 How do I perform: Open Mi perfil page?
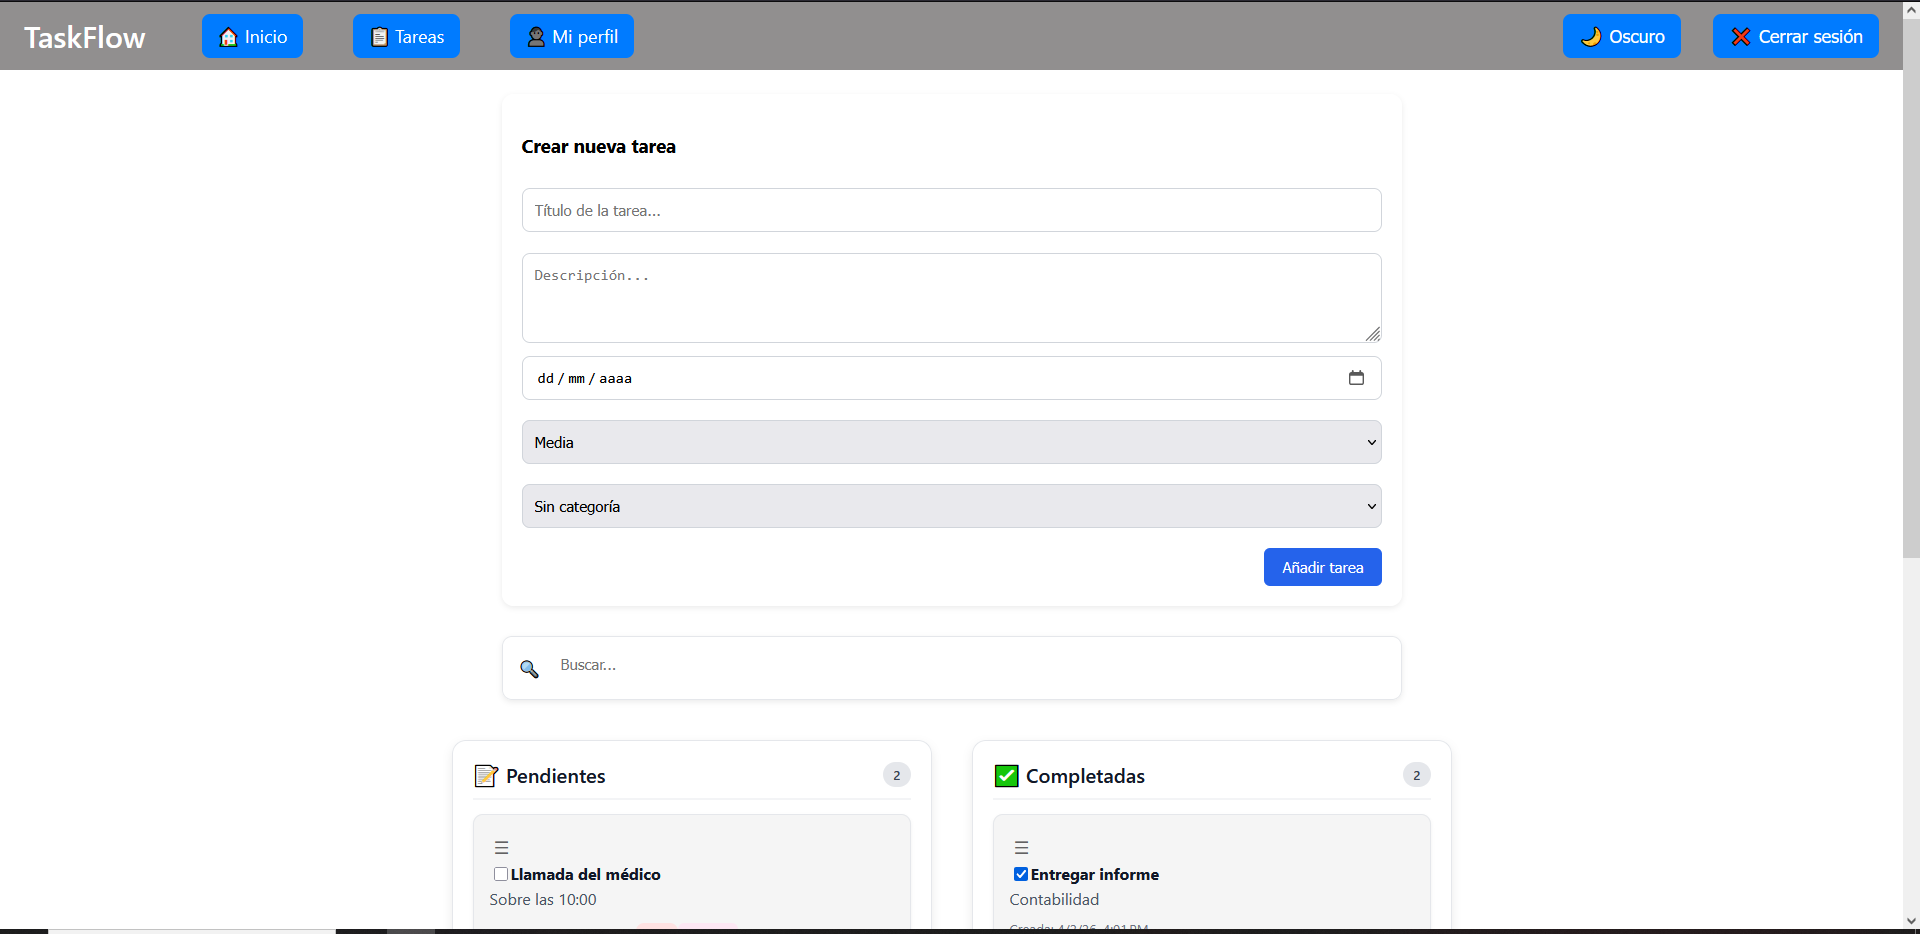[x=571, y=37]
